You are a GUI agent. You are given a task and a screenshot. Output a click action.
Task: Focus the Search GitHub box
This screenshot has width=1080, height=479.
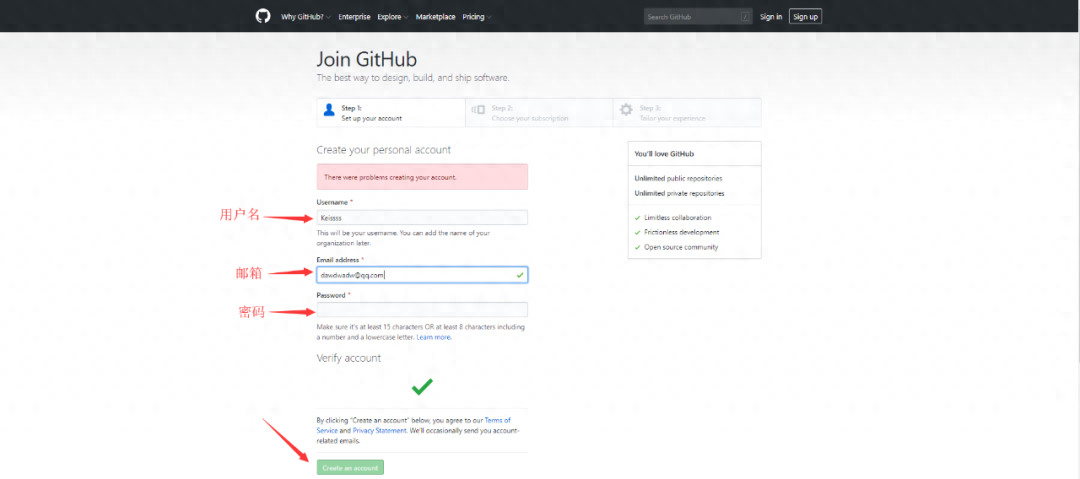pyautogui.click(x=693, y=17)
